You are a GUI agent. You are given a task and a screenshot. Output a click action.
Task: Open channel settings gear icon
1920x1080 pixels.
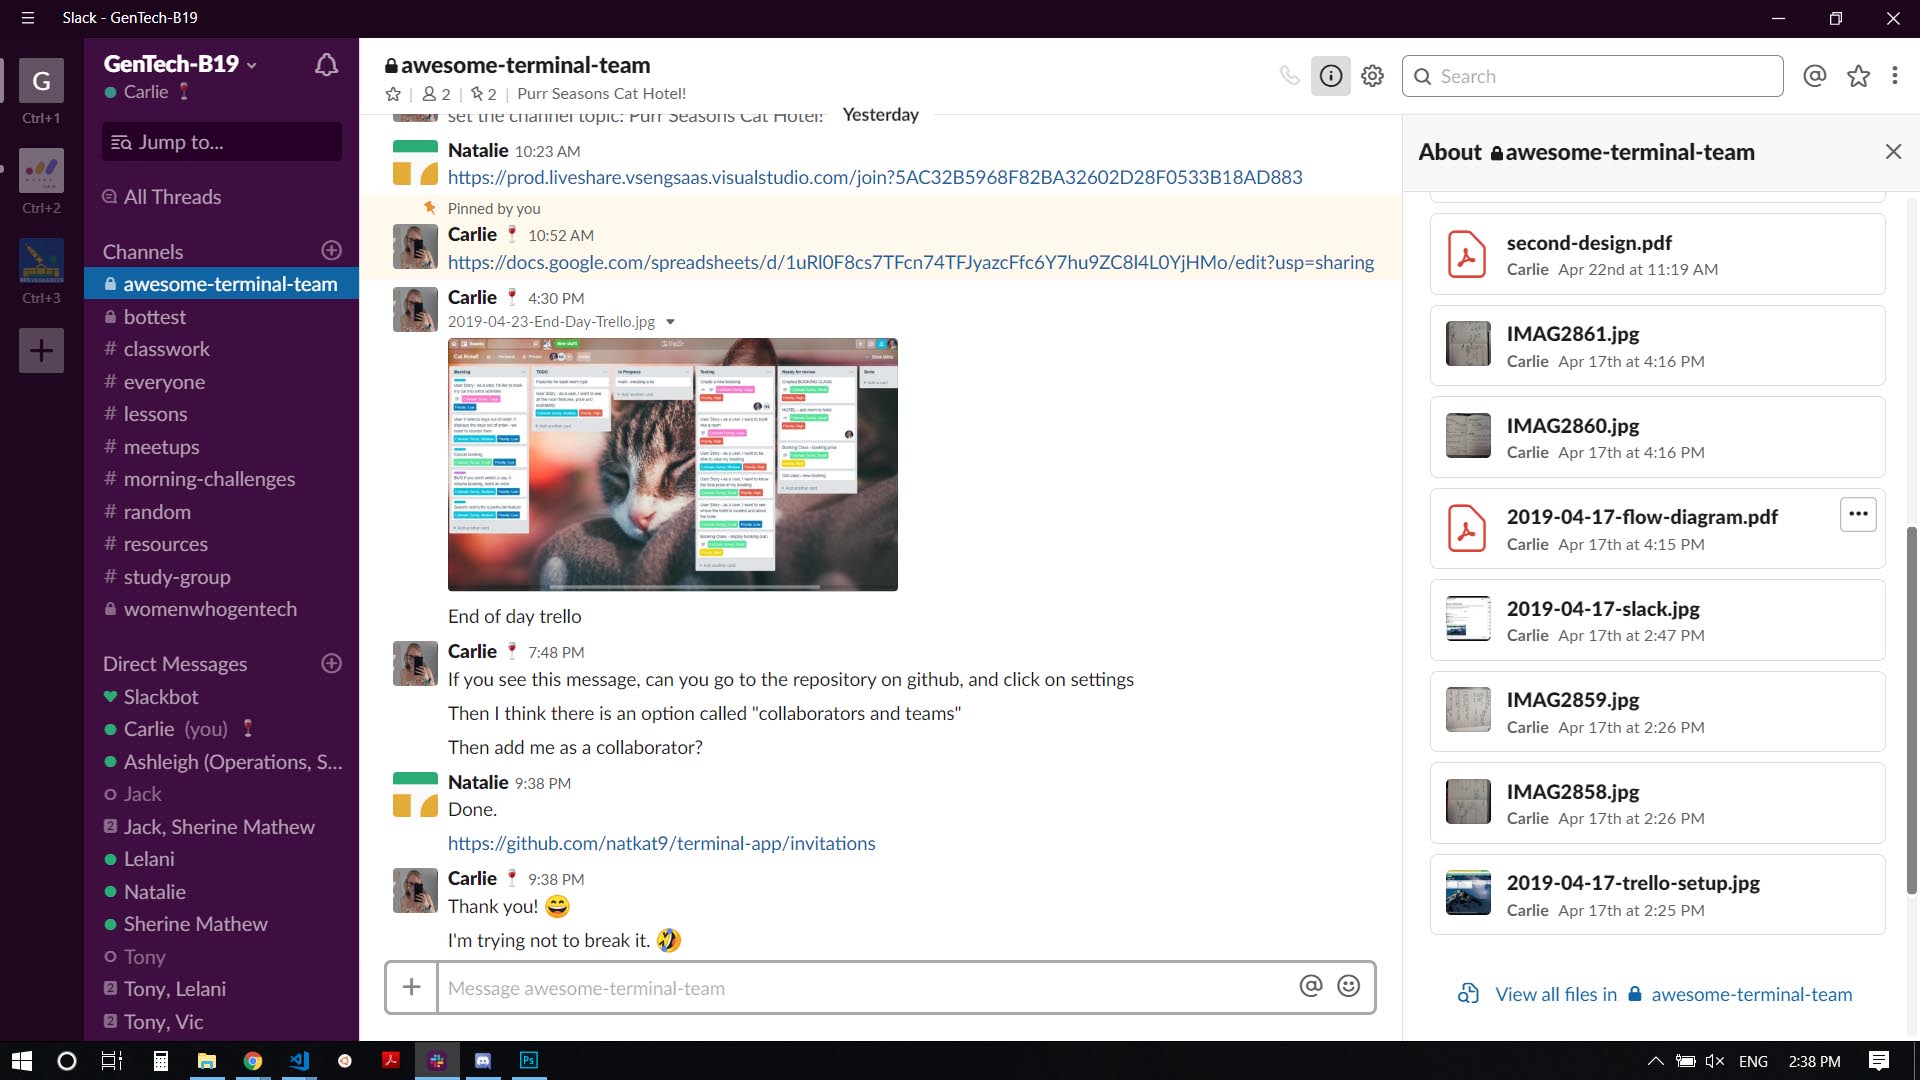1372,76
